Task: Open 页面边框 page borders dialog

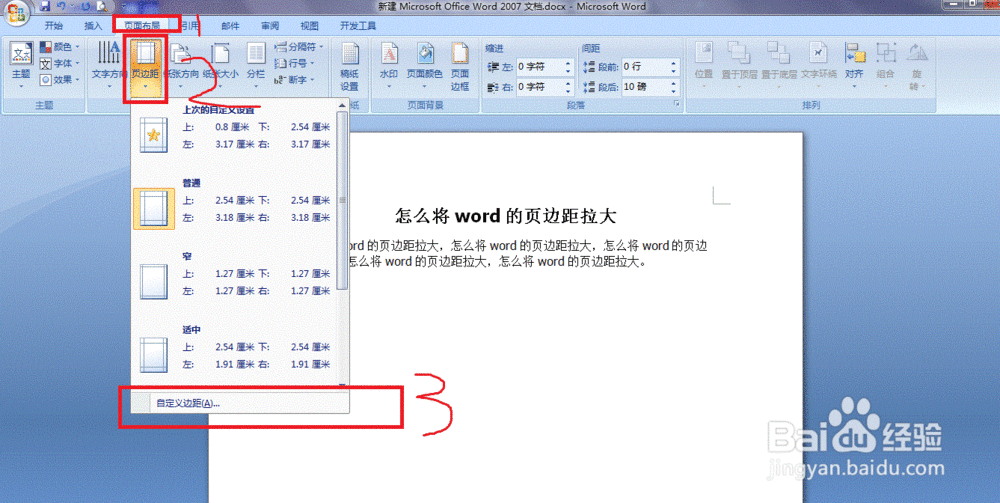Action: click(x=460, y=66)
